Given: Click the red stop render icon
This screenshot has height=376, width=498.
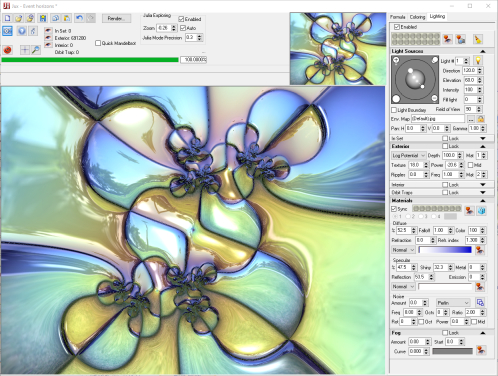Looking at the screenshot, I should pyautogui.click(x=7, y=50).
